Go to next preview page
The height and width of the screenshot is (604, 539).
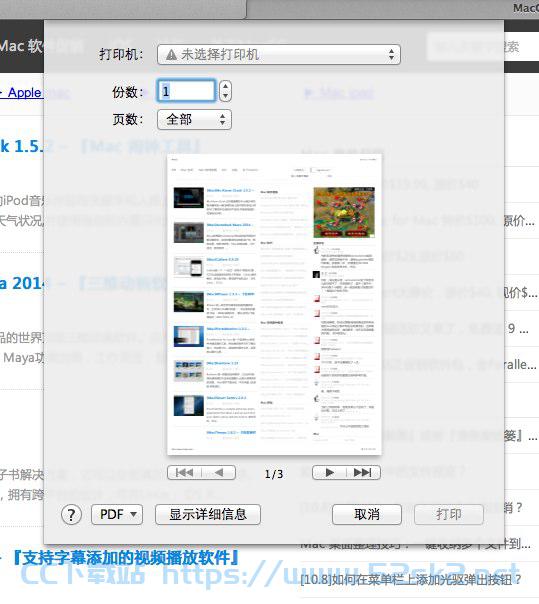tap(329, 472)
